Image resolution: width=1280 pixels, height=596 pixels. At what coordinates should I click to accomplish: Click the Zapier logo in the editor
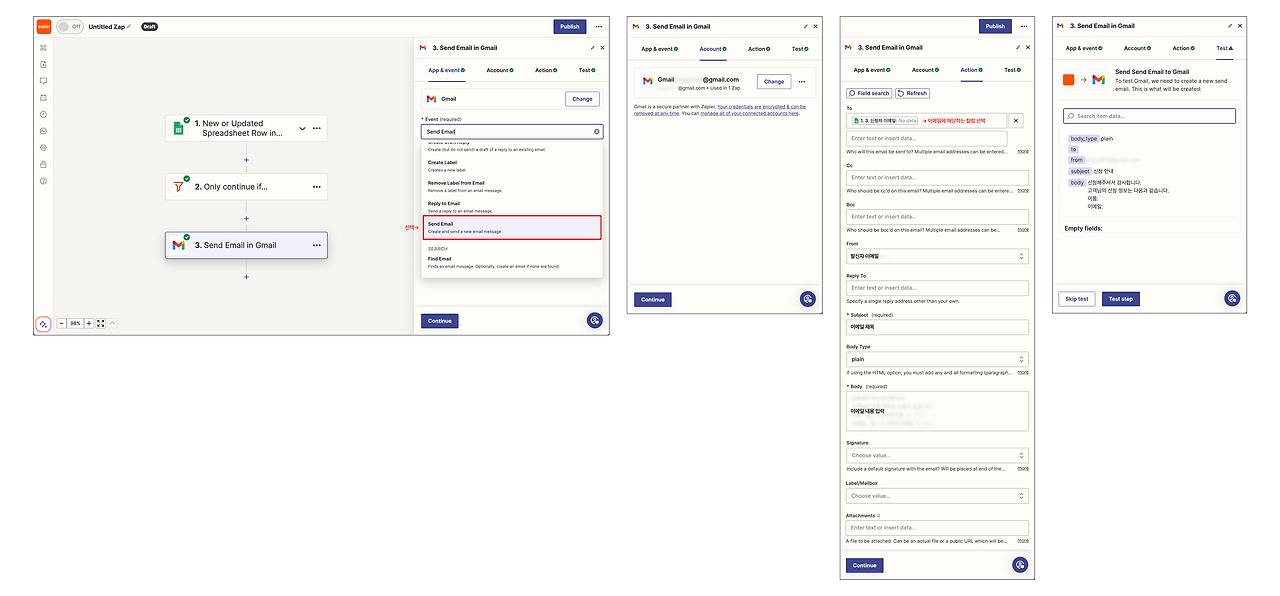pos(44,27)
